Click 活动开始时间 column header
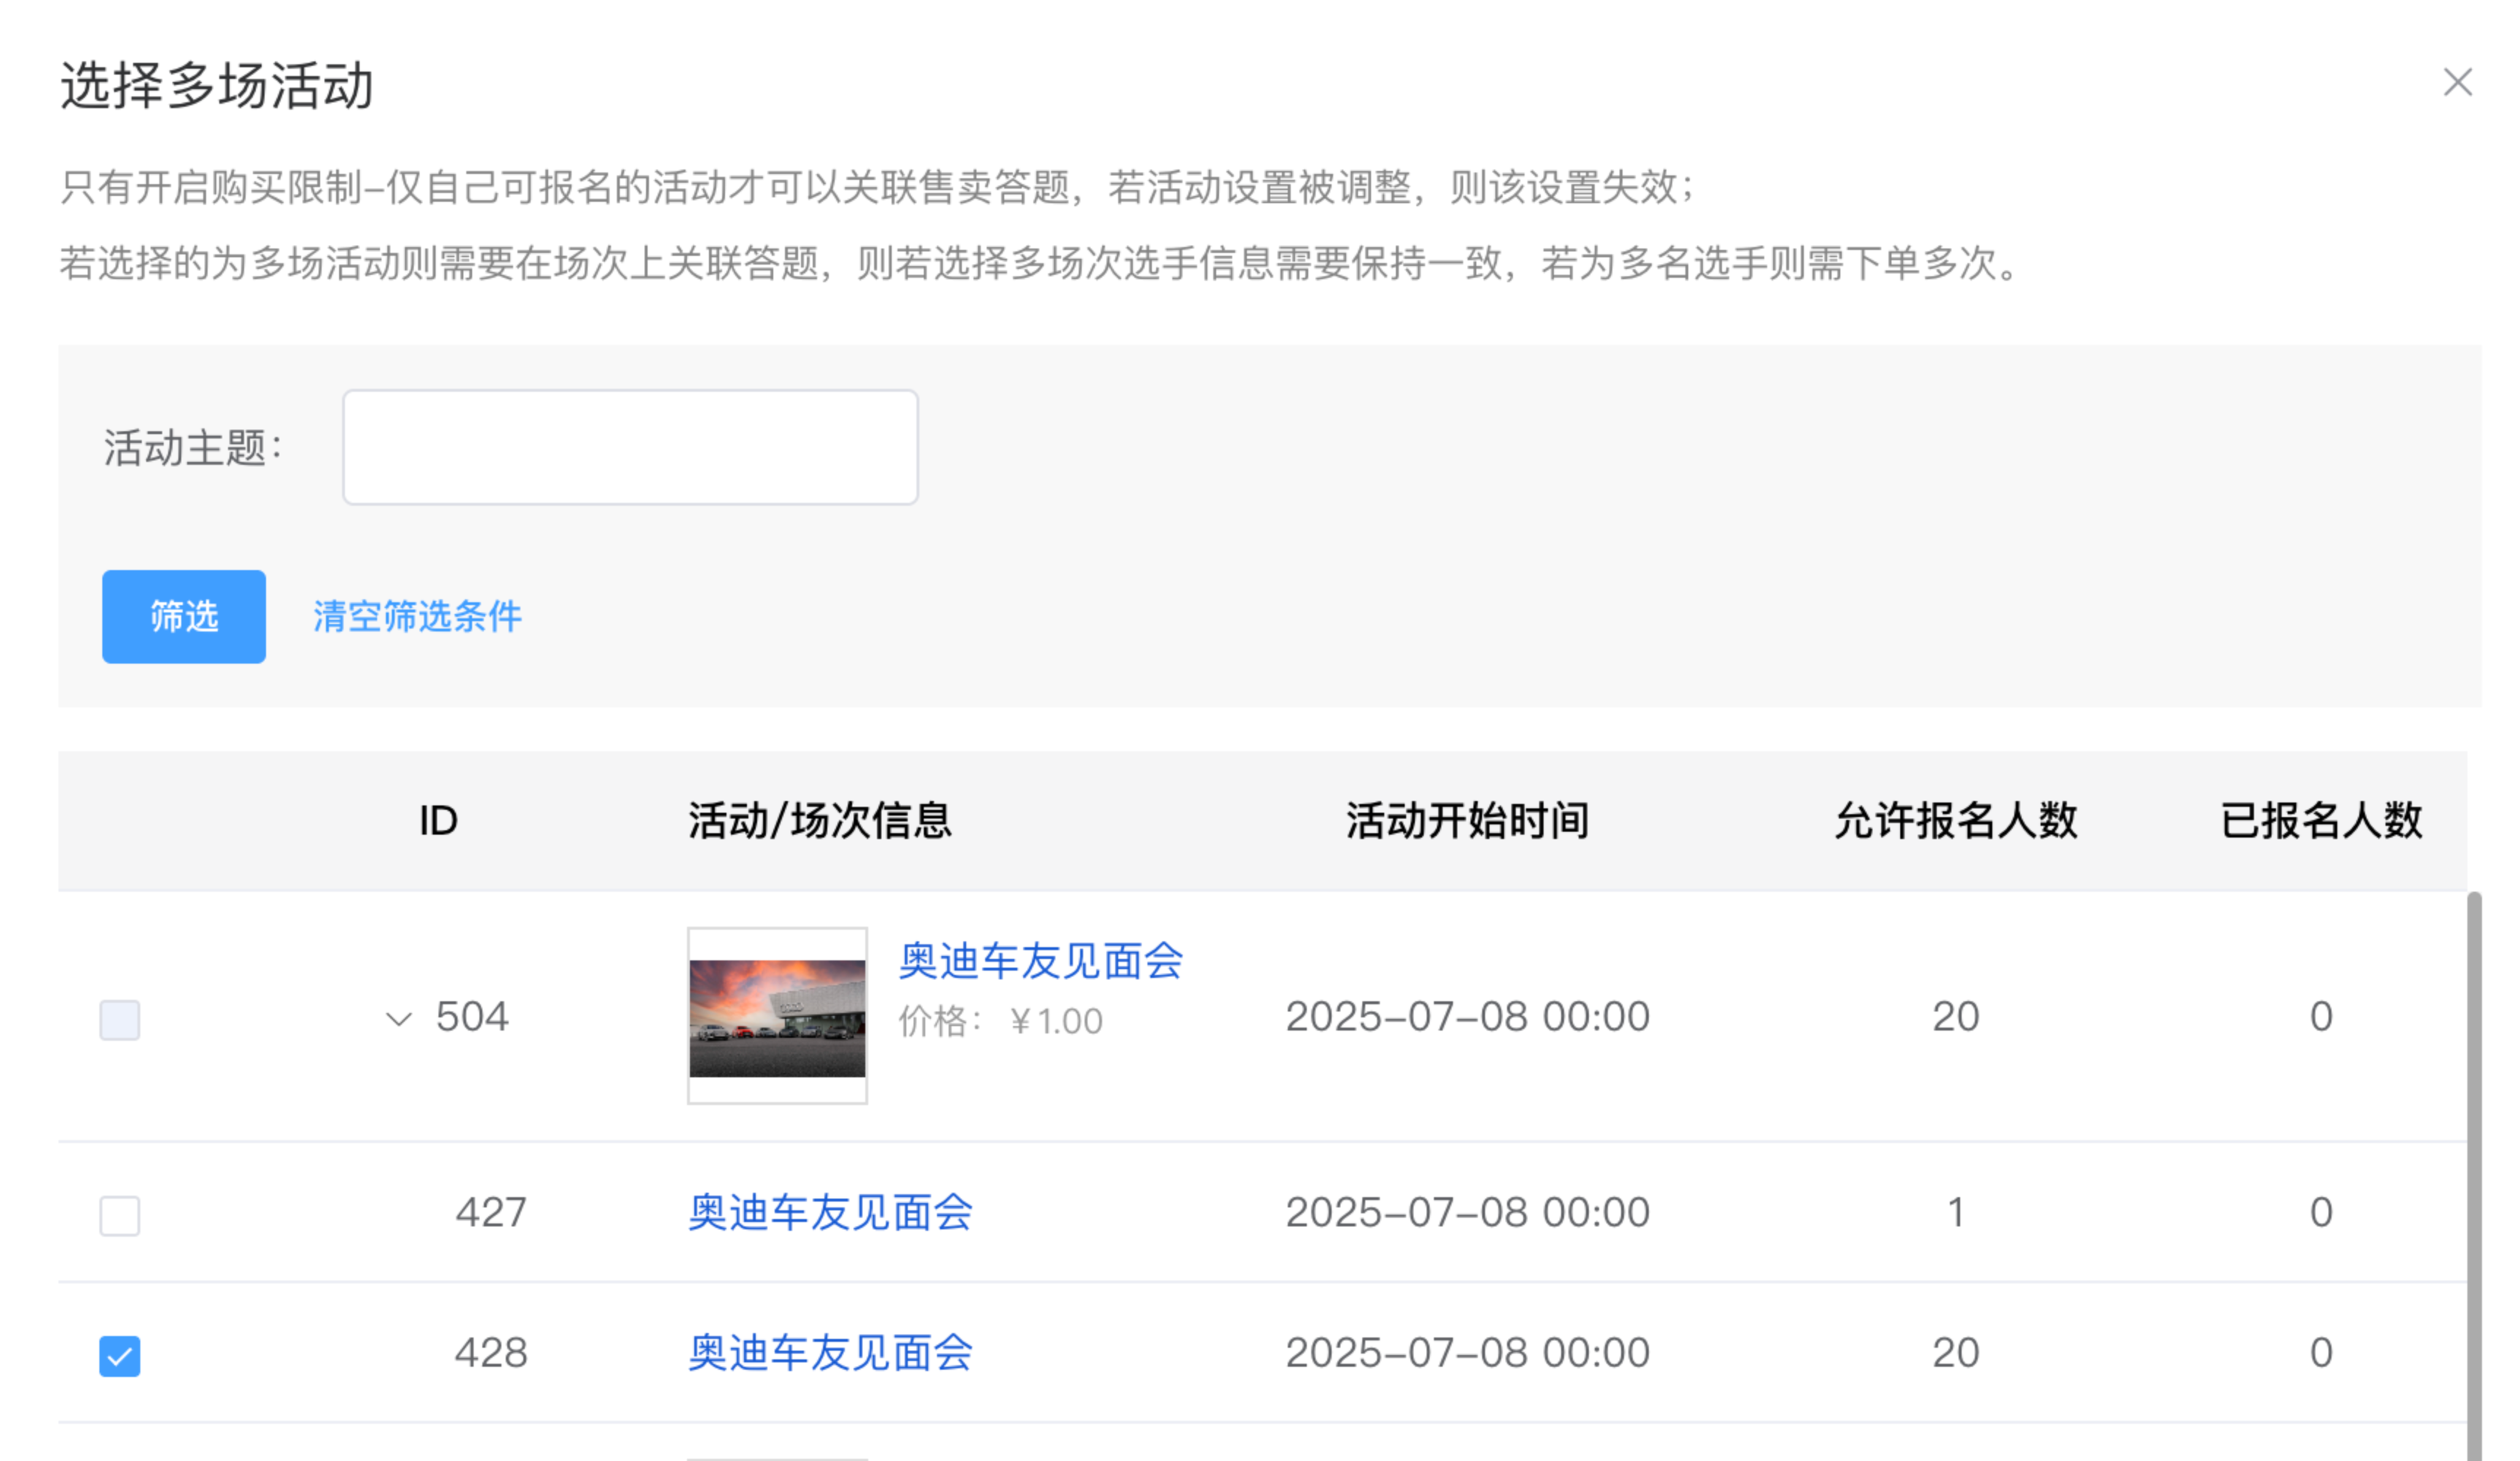This screenshot has height=1461, width=2520. [x=1467, y=820]
